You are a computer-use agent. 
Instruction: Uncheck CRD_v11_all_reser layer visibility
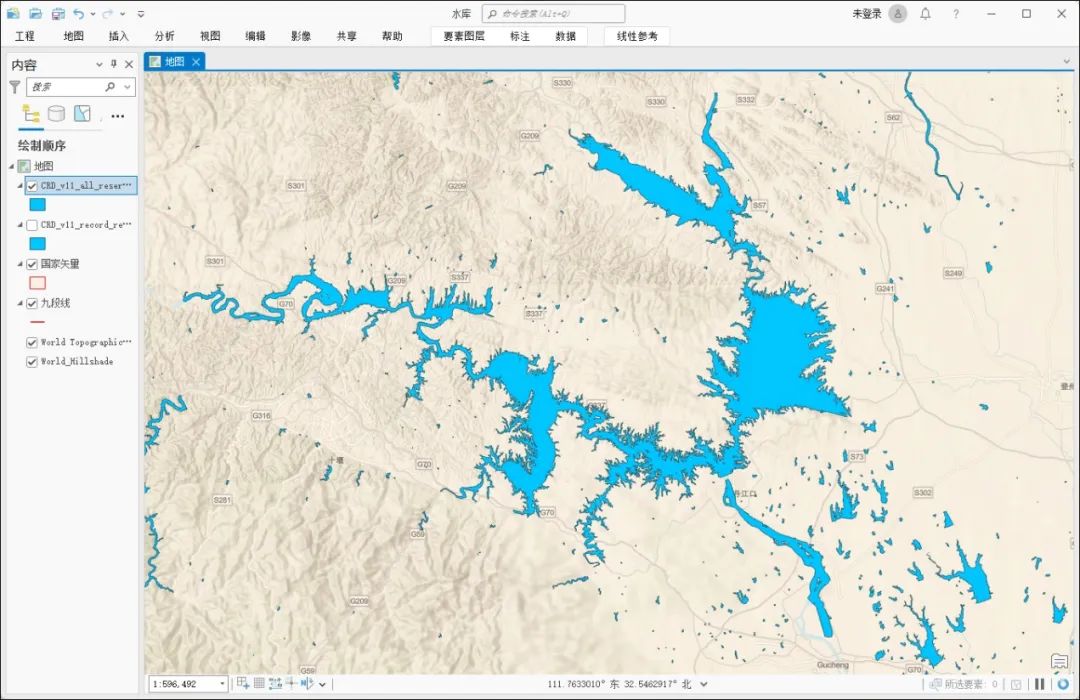(x=32, y=186)
